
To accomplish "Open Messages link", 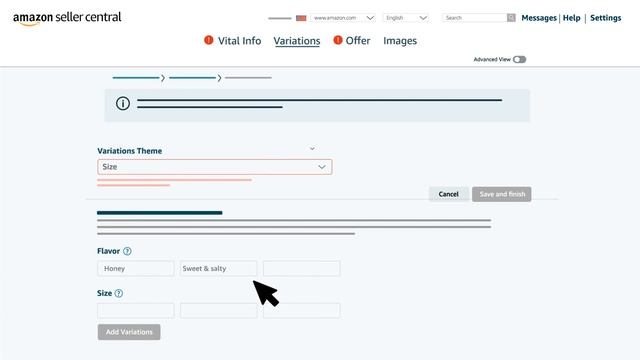I will click(x=539, y=18).
